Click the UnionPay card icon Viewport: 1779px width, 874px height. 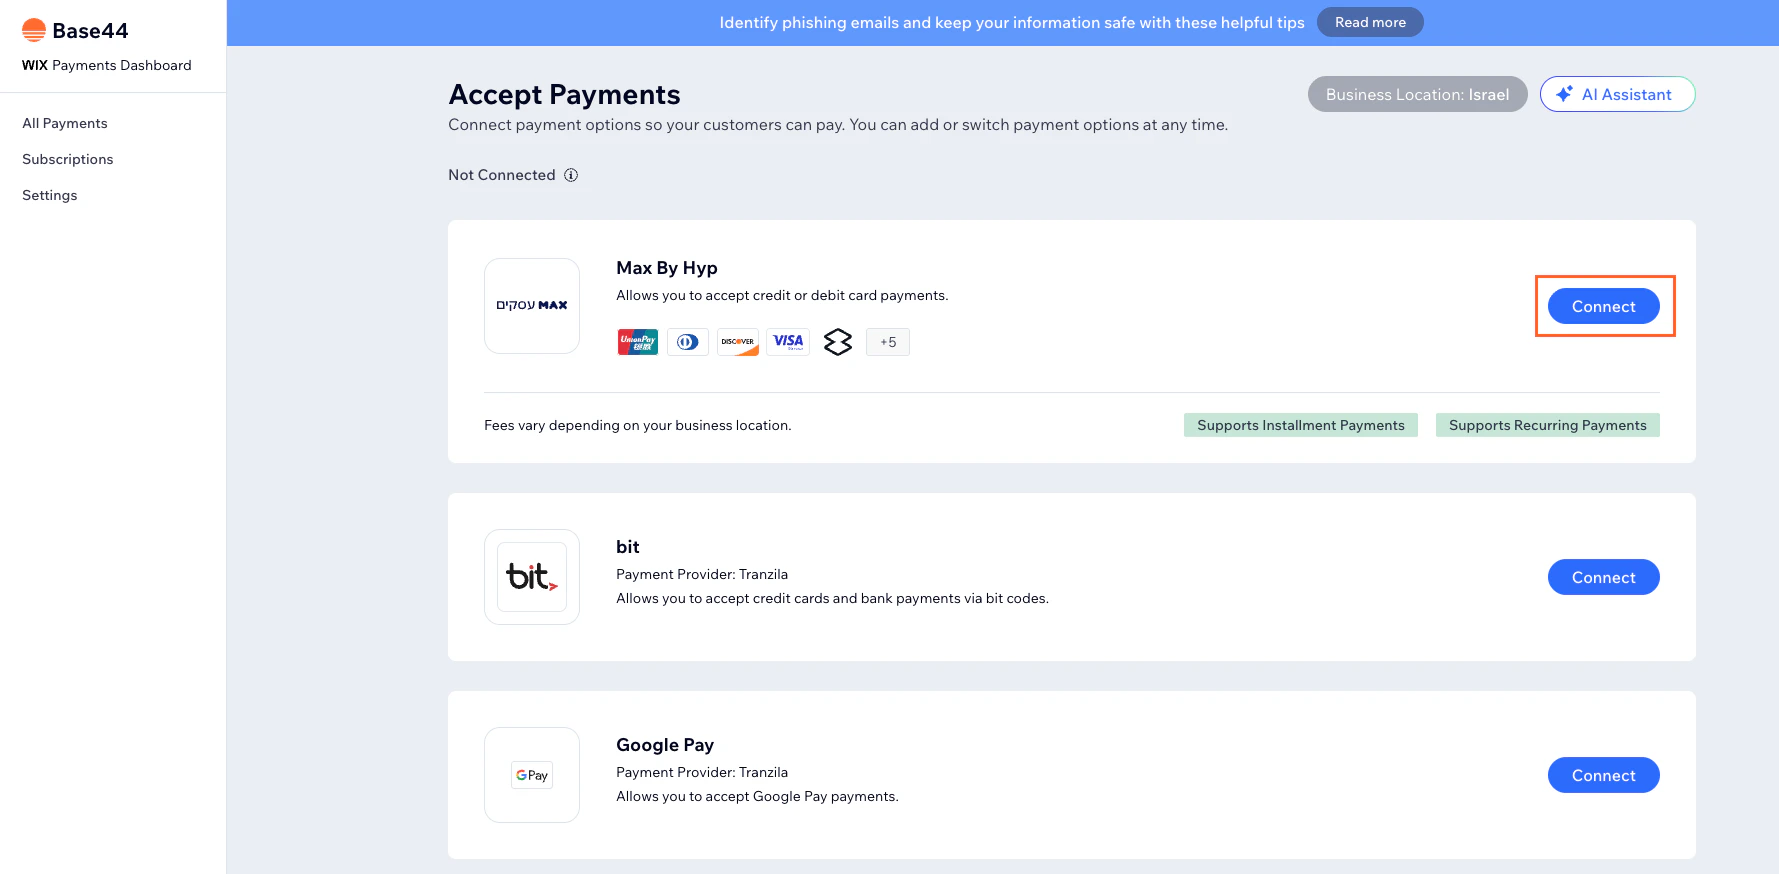[638, 342]
